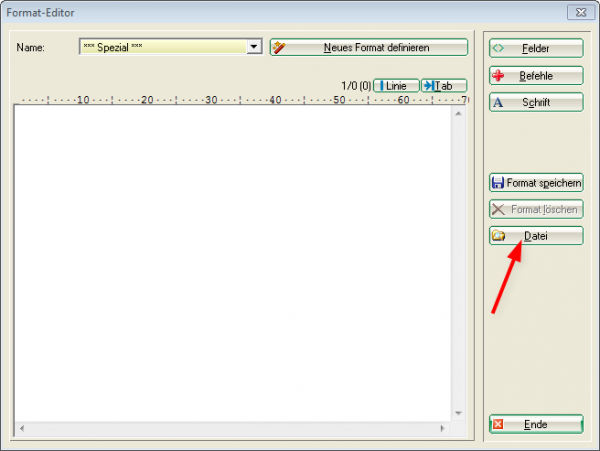Click the vertical scrollbar up arrow

458,114
